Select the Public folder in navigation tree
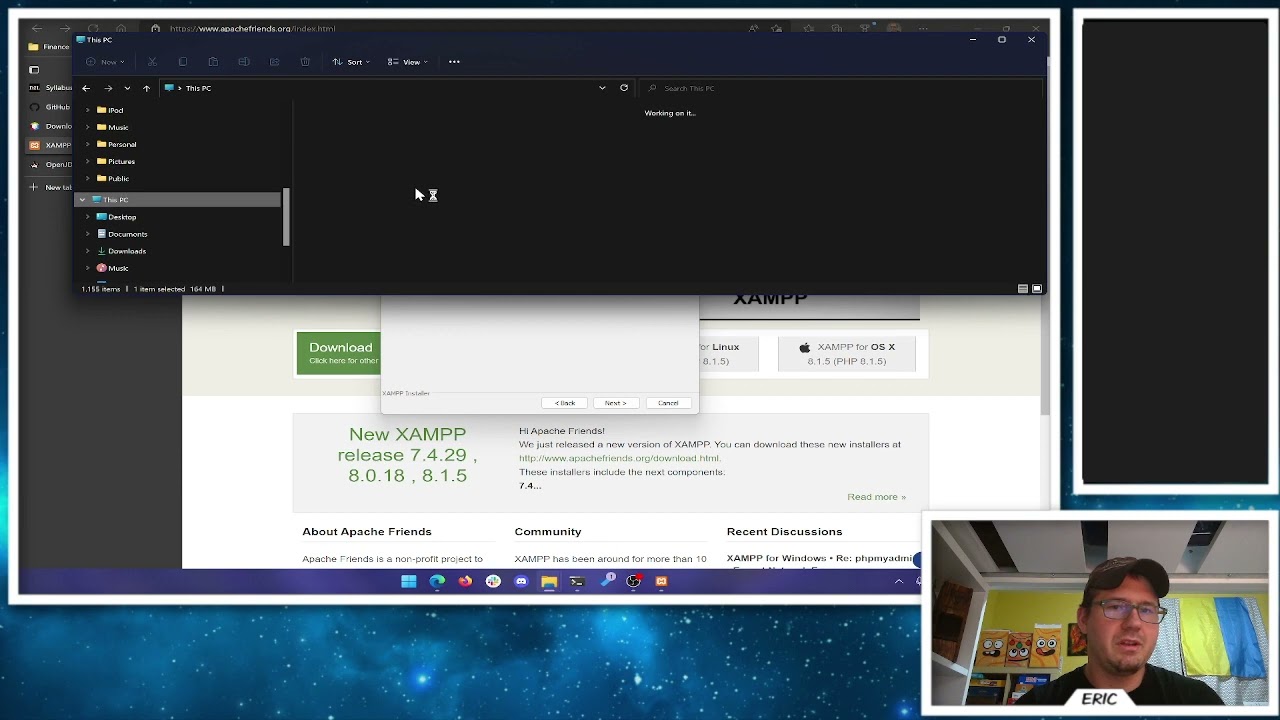Viewport: 1280px width, 720px height. click(x=113, y=178)
